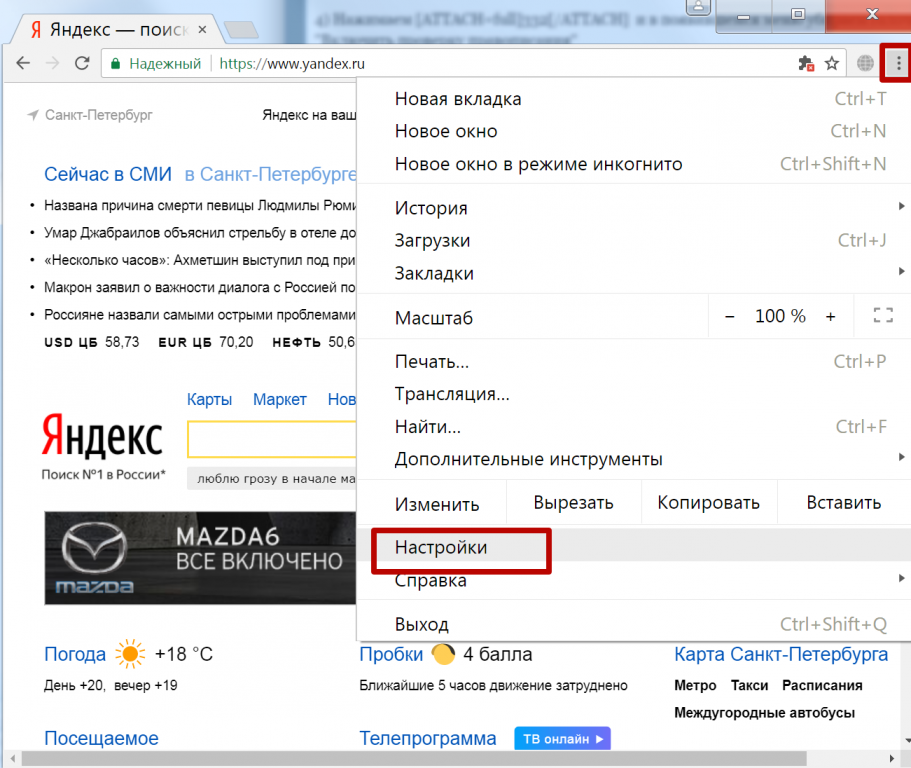Image resolution: width=911 pixels, height=768 pixels.
Task: Click the Yandex search input box
Action: point(272,439)
